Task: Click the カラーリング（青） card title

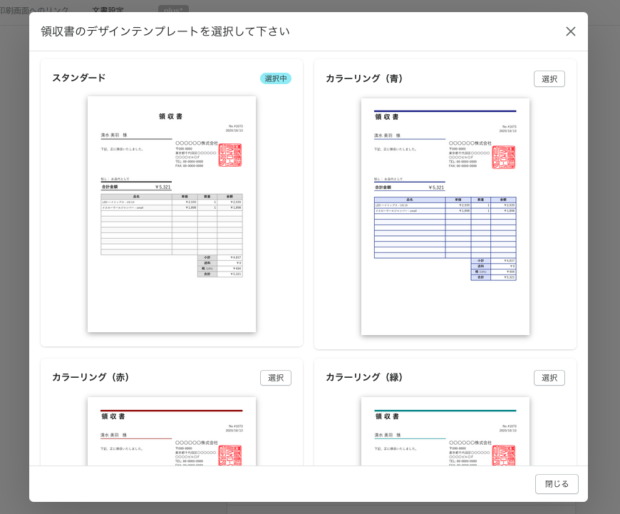Action: tap(365, 78)
